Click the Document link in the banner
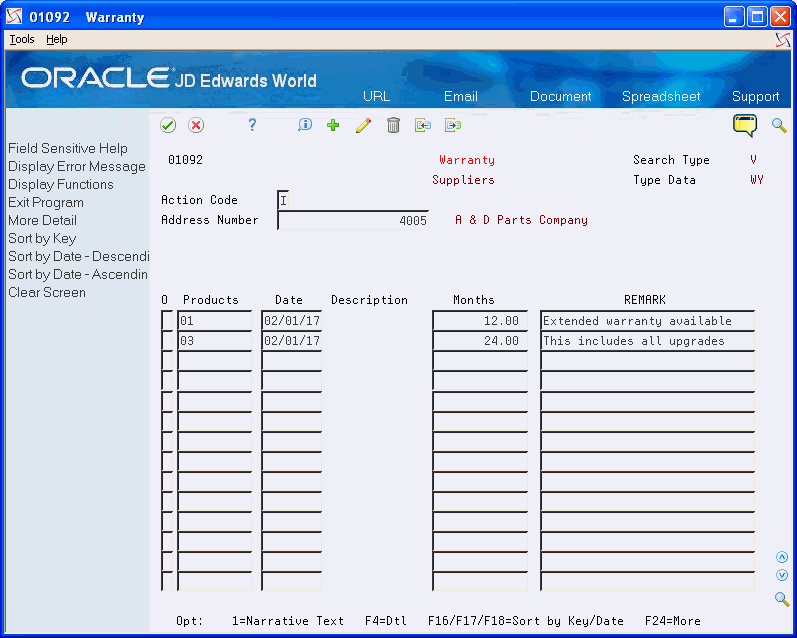The image size is (797, 638). tap(560, 96)
